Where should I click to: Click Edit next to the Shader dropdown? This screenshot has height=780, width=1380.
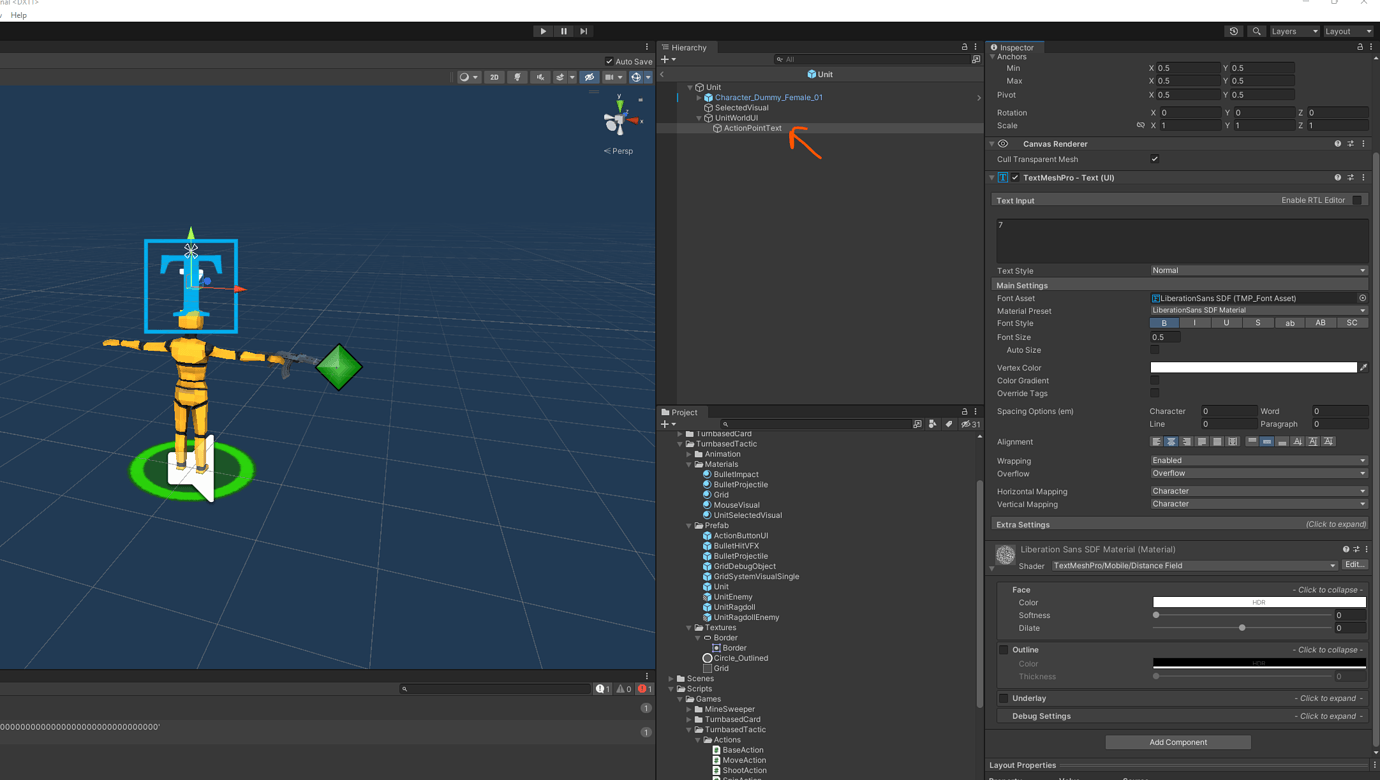click(1356, 565)
